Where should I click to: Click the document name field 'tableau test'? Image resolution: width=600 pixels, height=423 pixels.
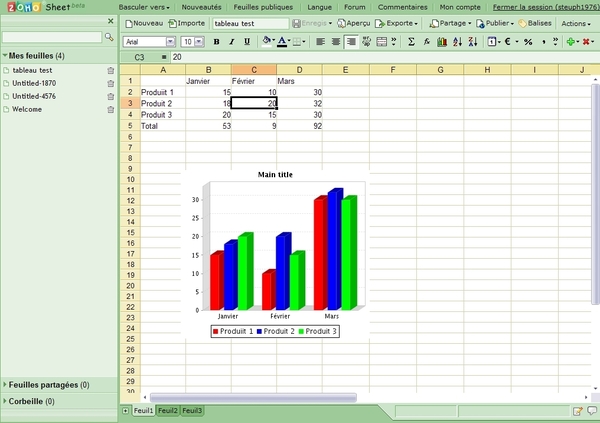250,22
